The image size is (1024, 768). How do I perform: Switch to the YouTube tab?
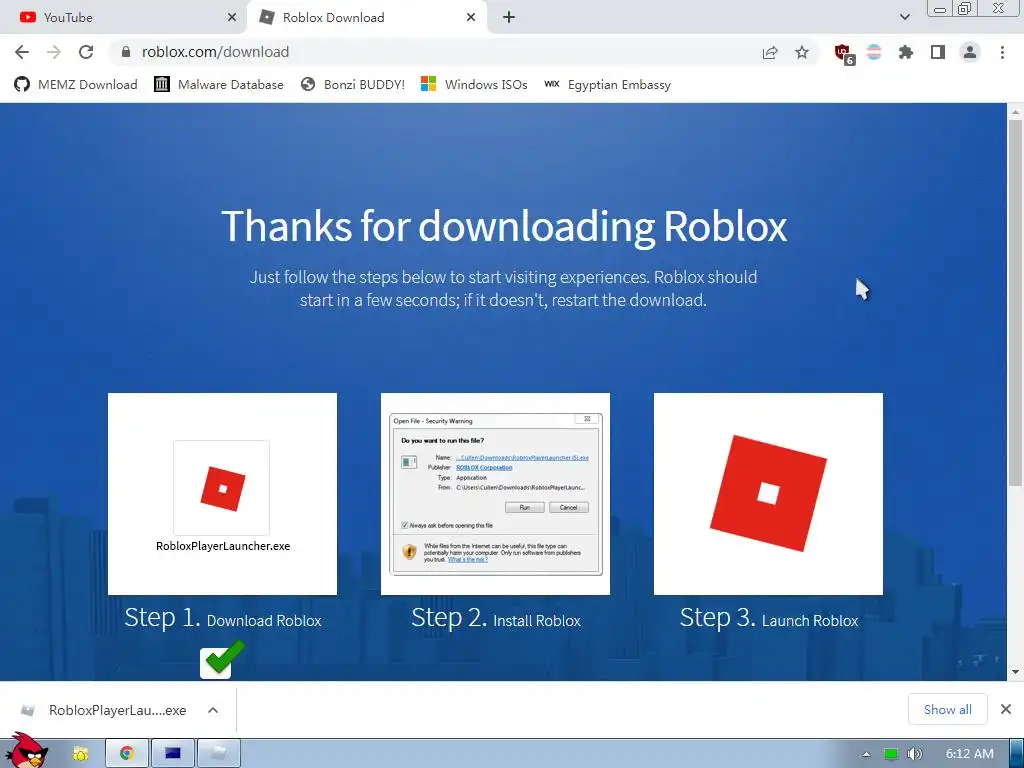(122, 18)
